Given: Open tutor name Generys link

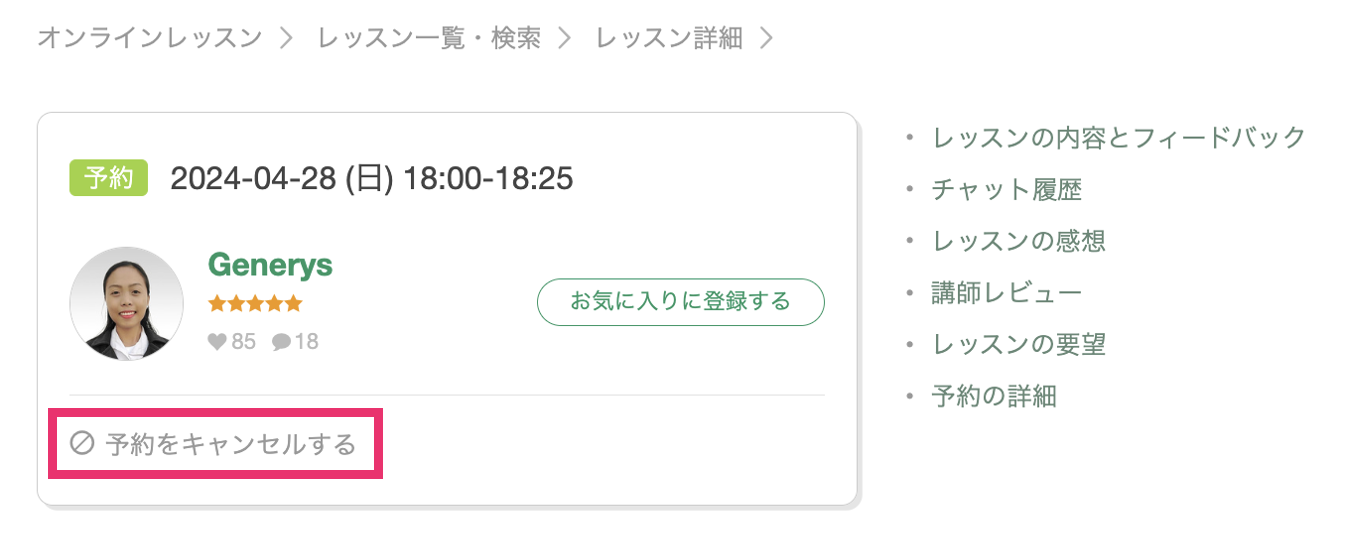Looking at the screenshot, I should click(x=270, y=265).
